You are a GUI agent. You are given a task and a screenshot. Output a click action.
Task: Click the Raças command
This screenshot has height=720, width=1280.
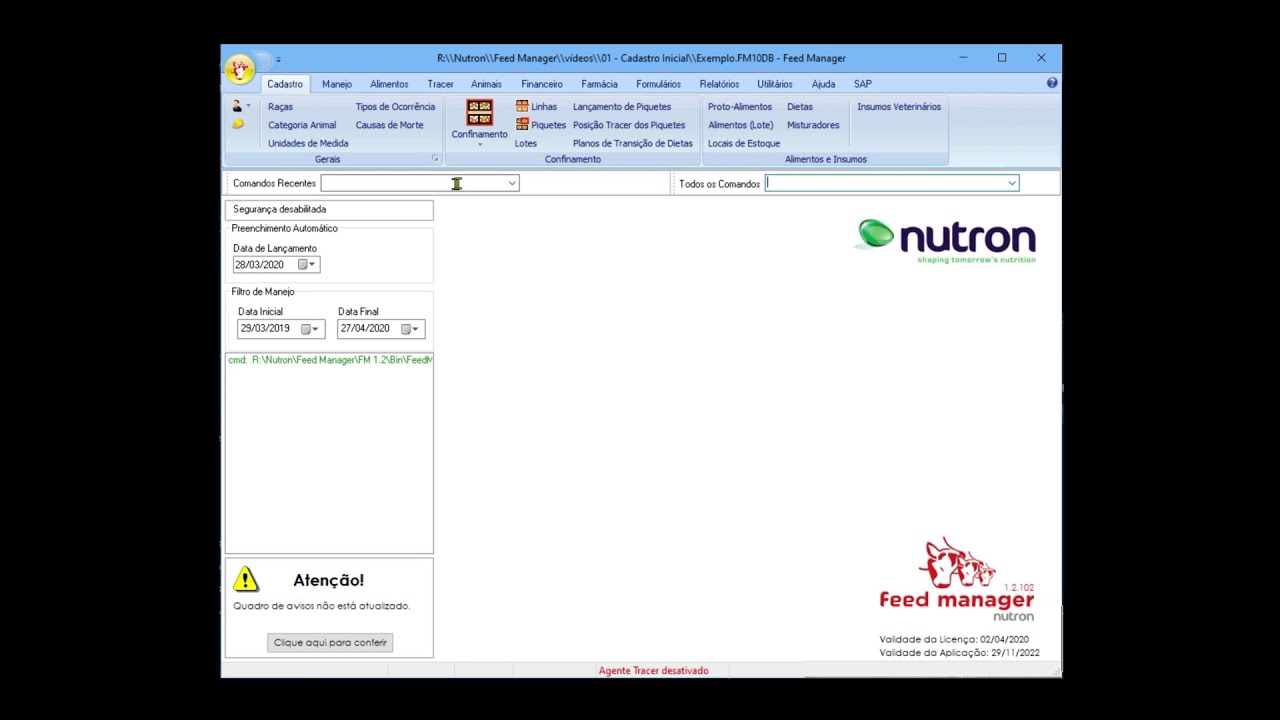(x=280, y=107)
